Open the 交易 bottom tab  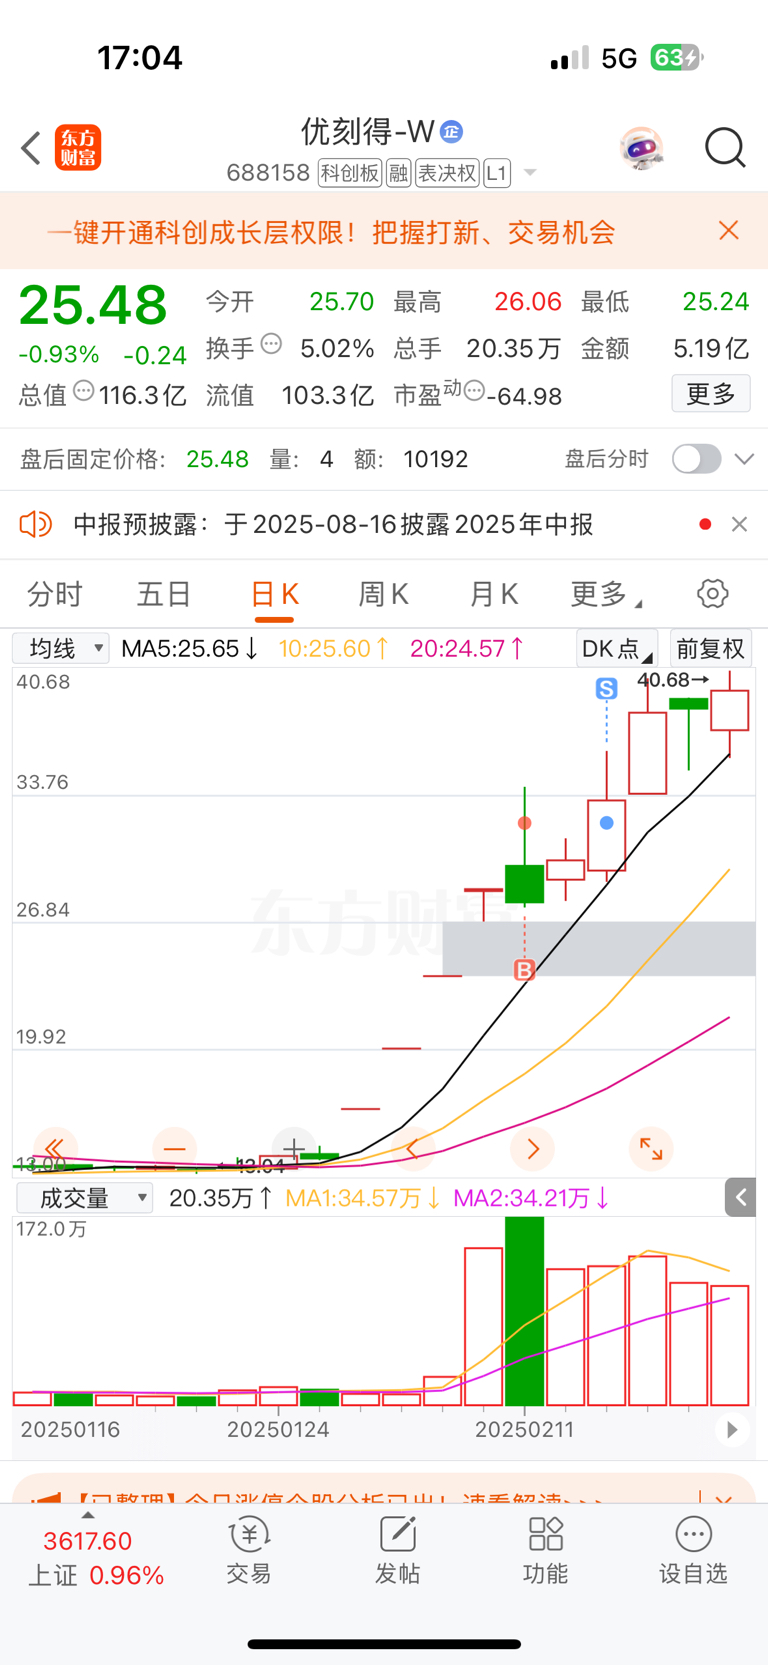249,1551
